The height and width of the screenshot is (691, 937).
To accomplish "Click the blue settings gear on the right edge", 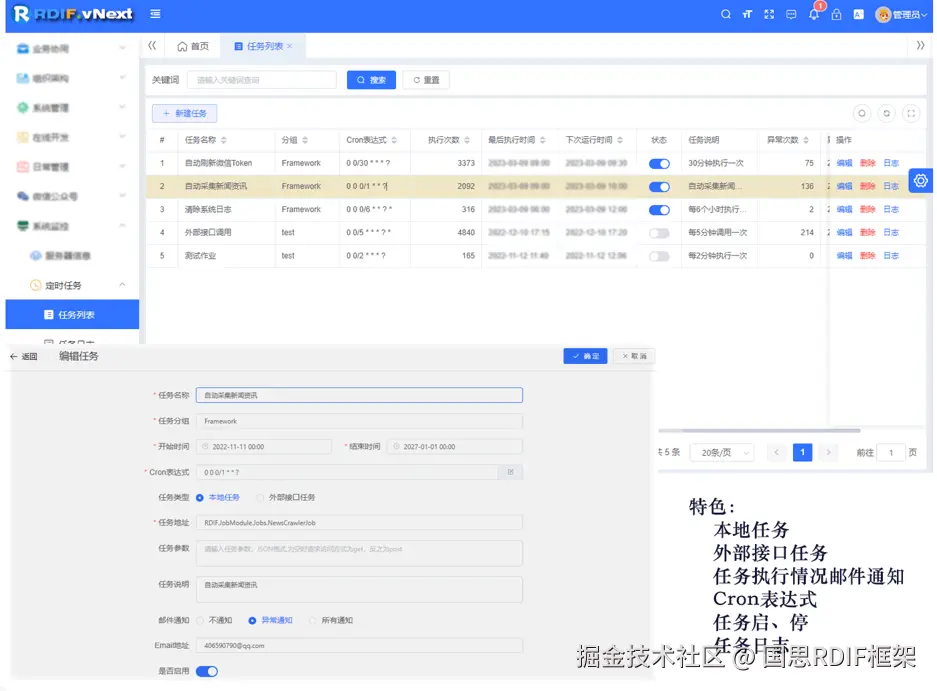I will pyautogui.click(x=919, y=180).
